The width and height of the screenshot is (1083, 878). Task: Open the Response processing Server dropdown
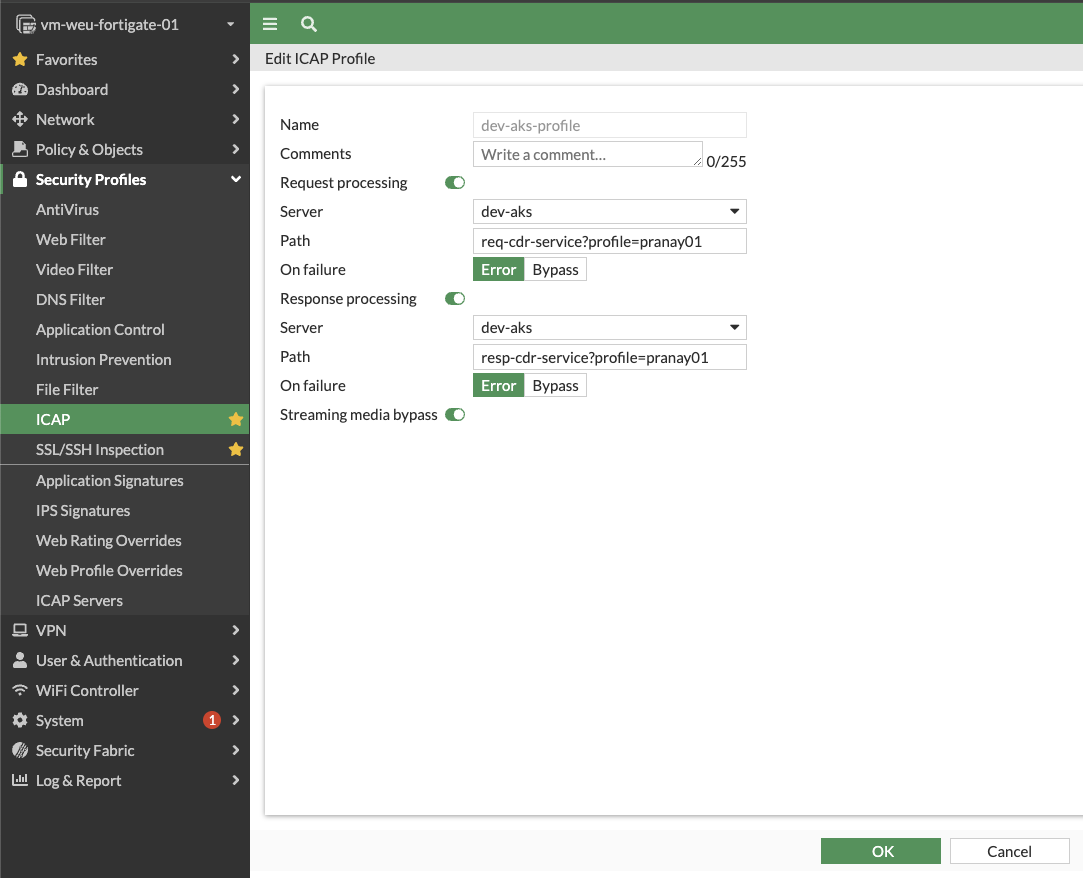[x=609, y=328]
